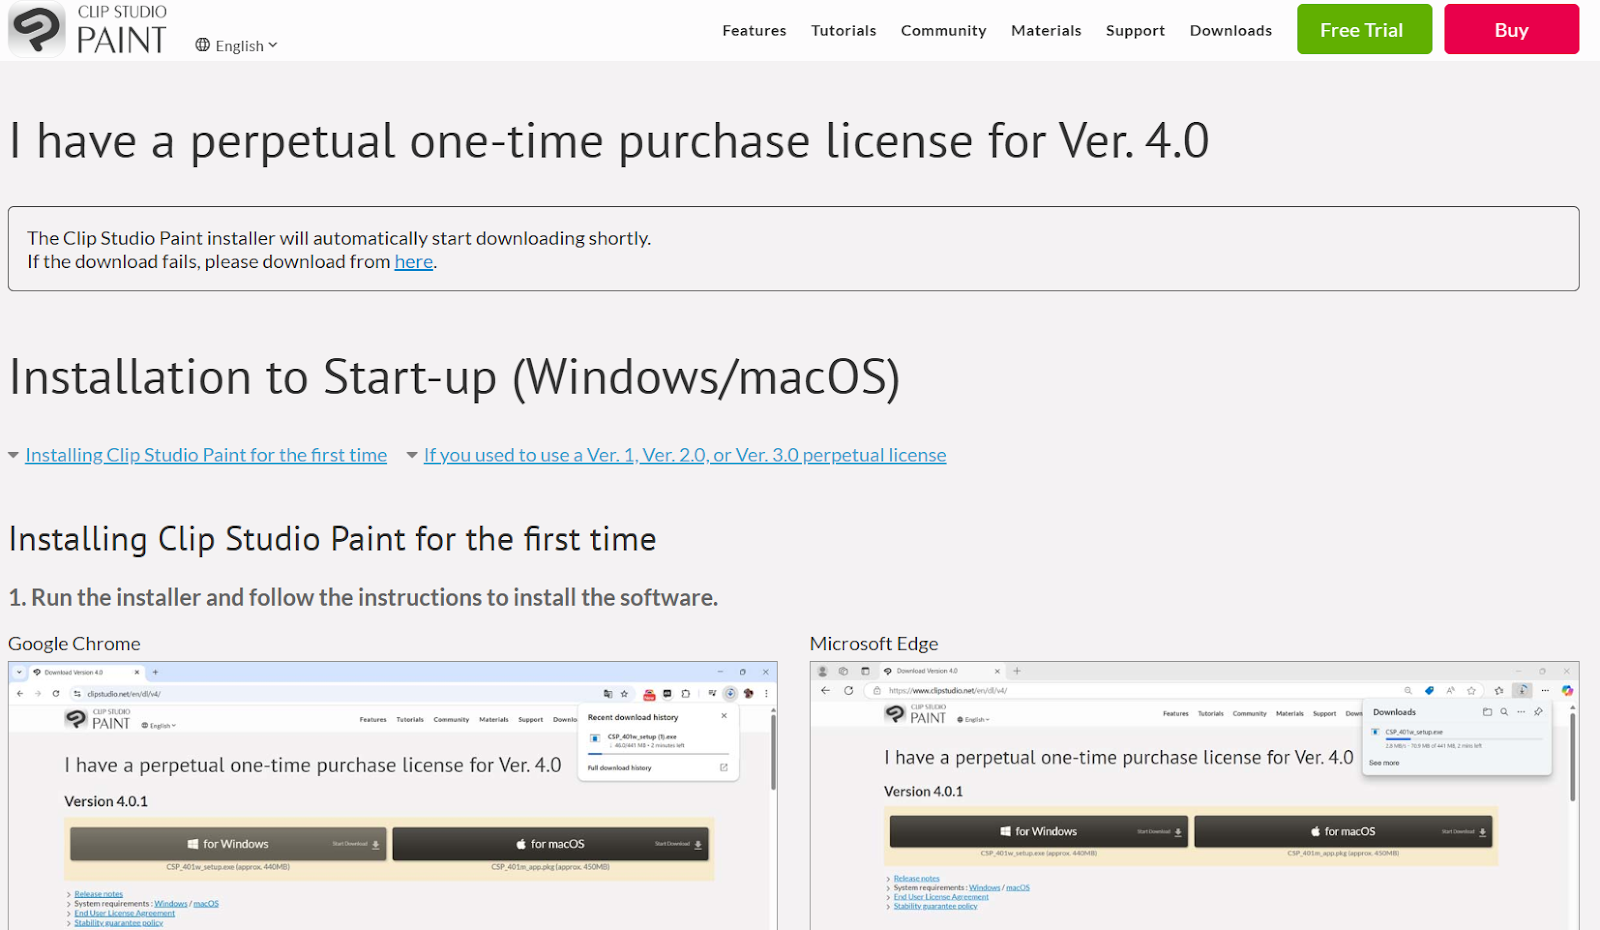Click the 'Google Chrome' caption text

[74, 644]
